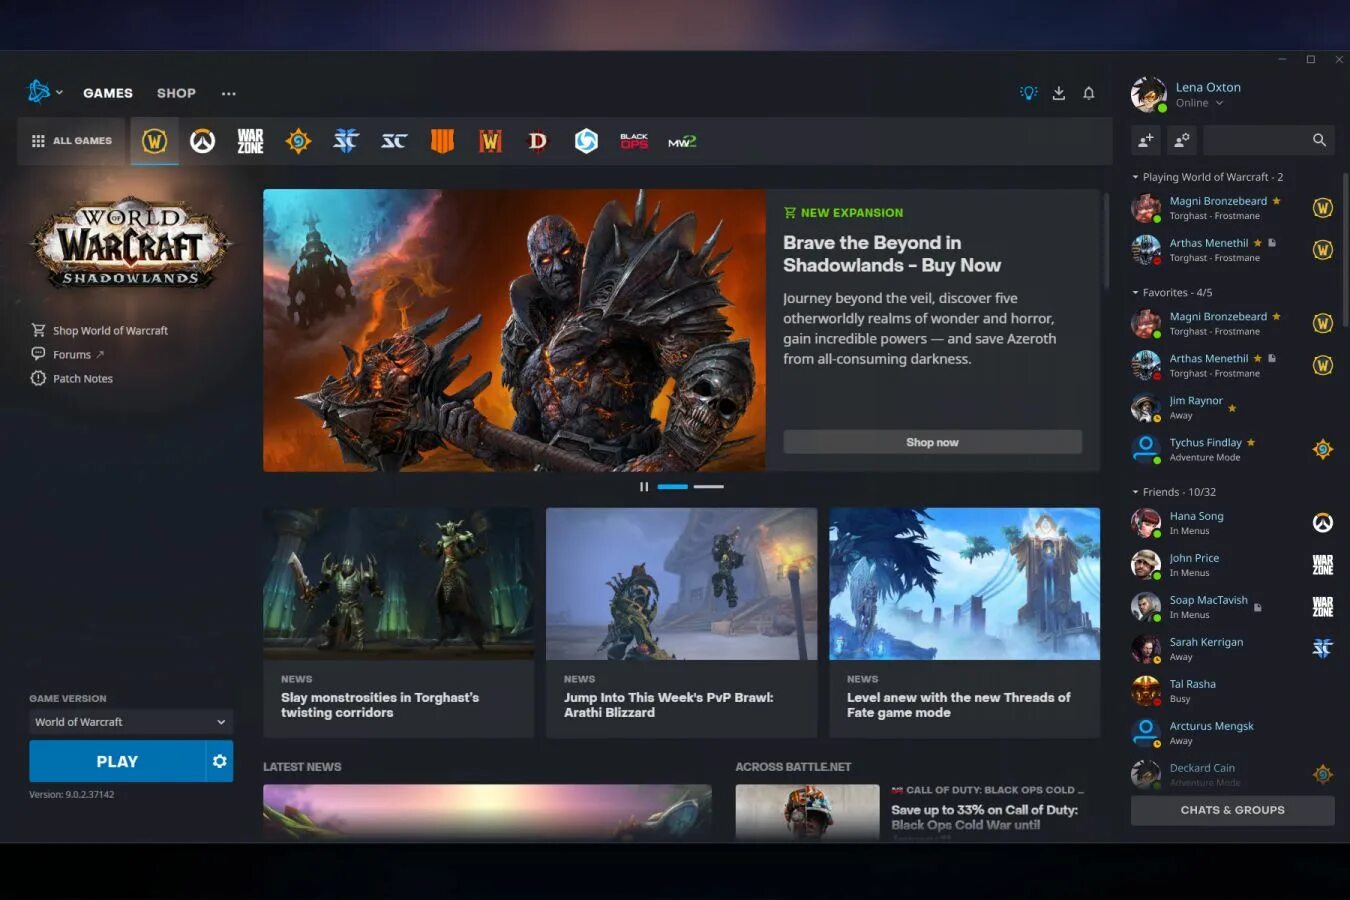Click the friends list scrollbar

(x=1344, y=250)
